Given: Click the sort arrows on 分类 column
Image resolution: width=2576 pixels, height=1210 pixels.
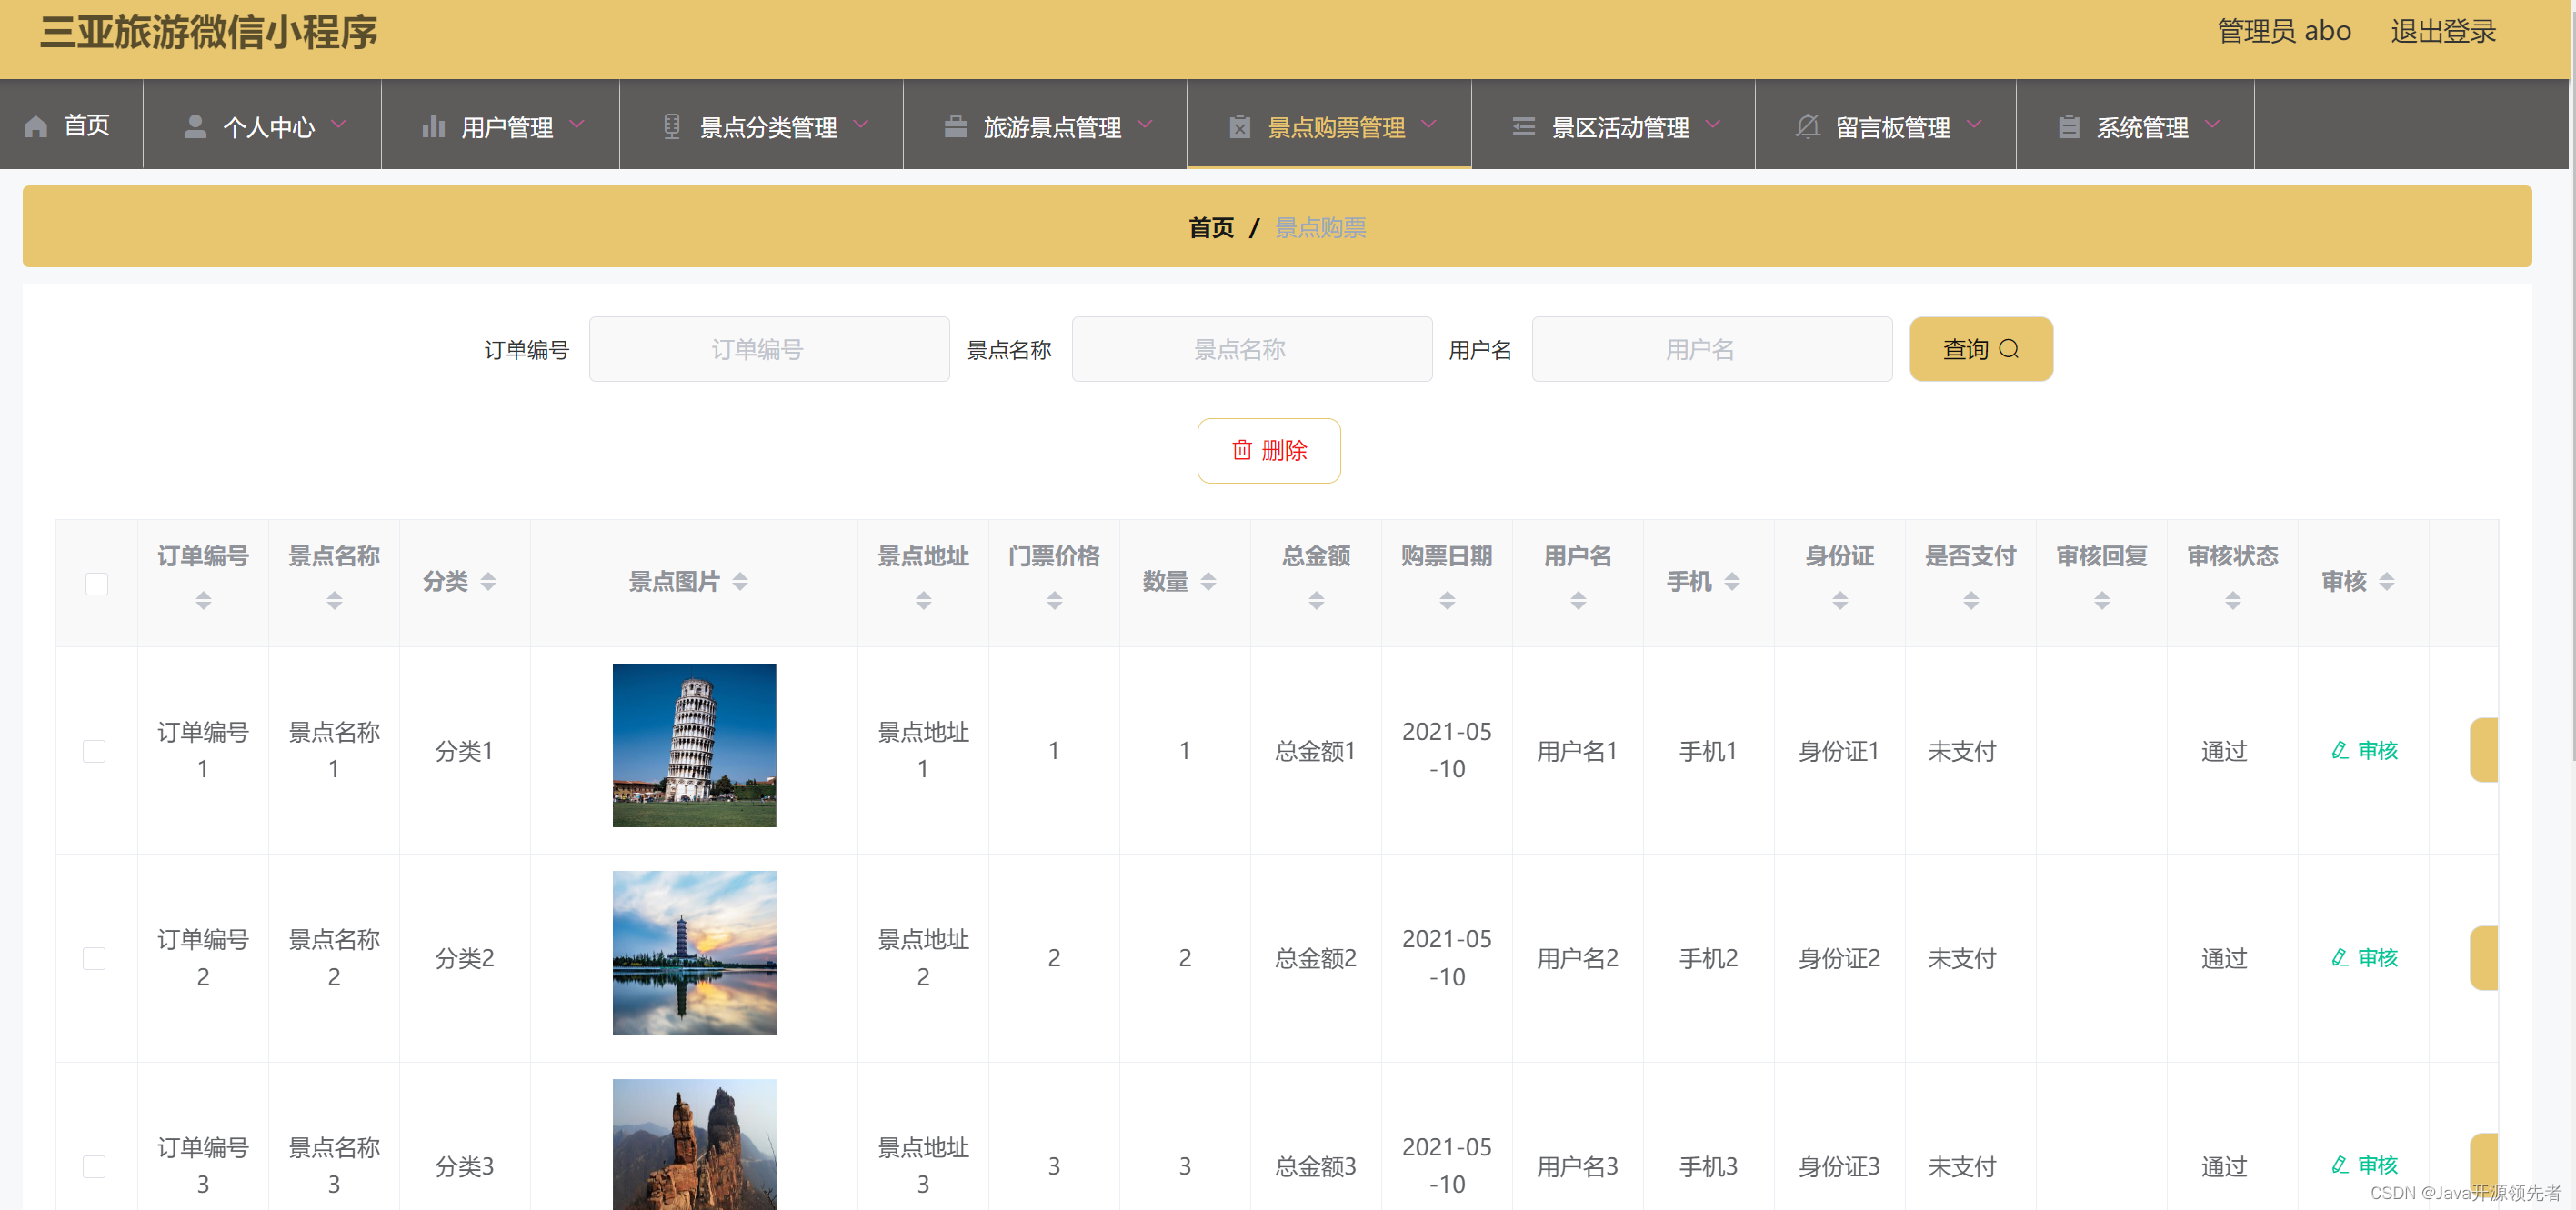Looking at the screenshot, I should click(x=488, y=581).
